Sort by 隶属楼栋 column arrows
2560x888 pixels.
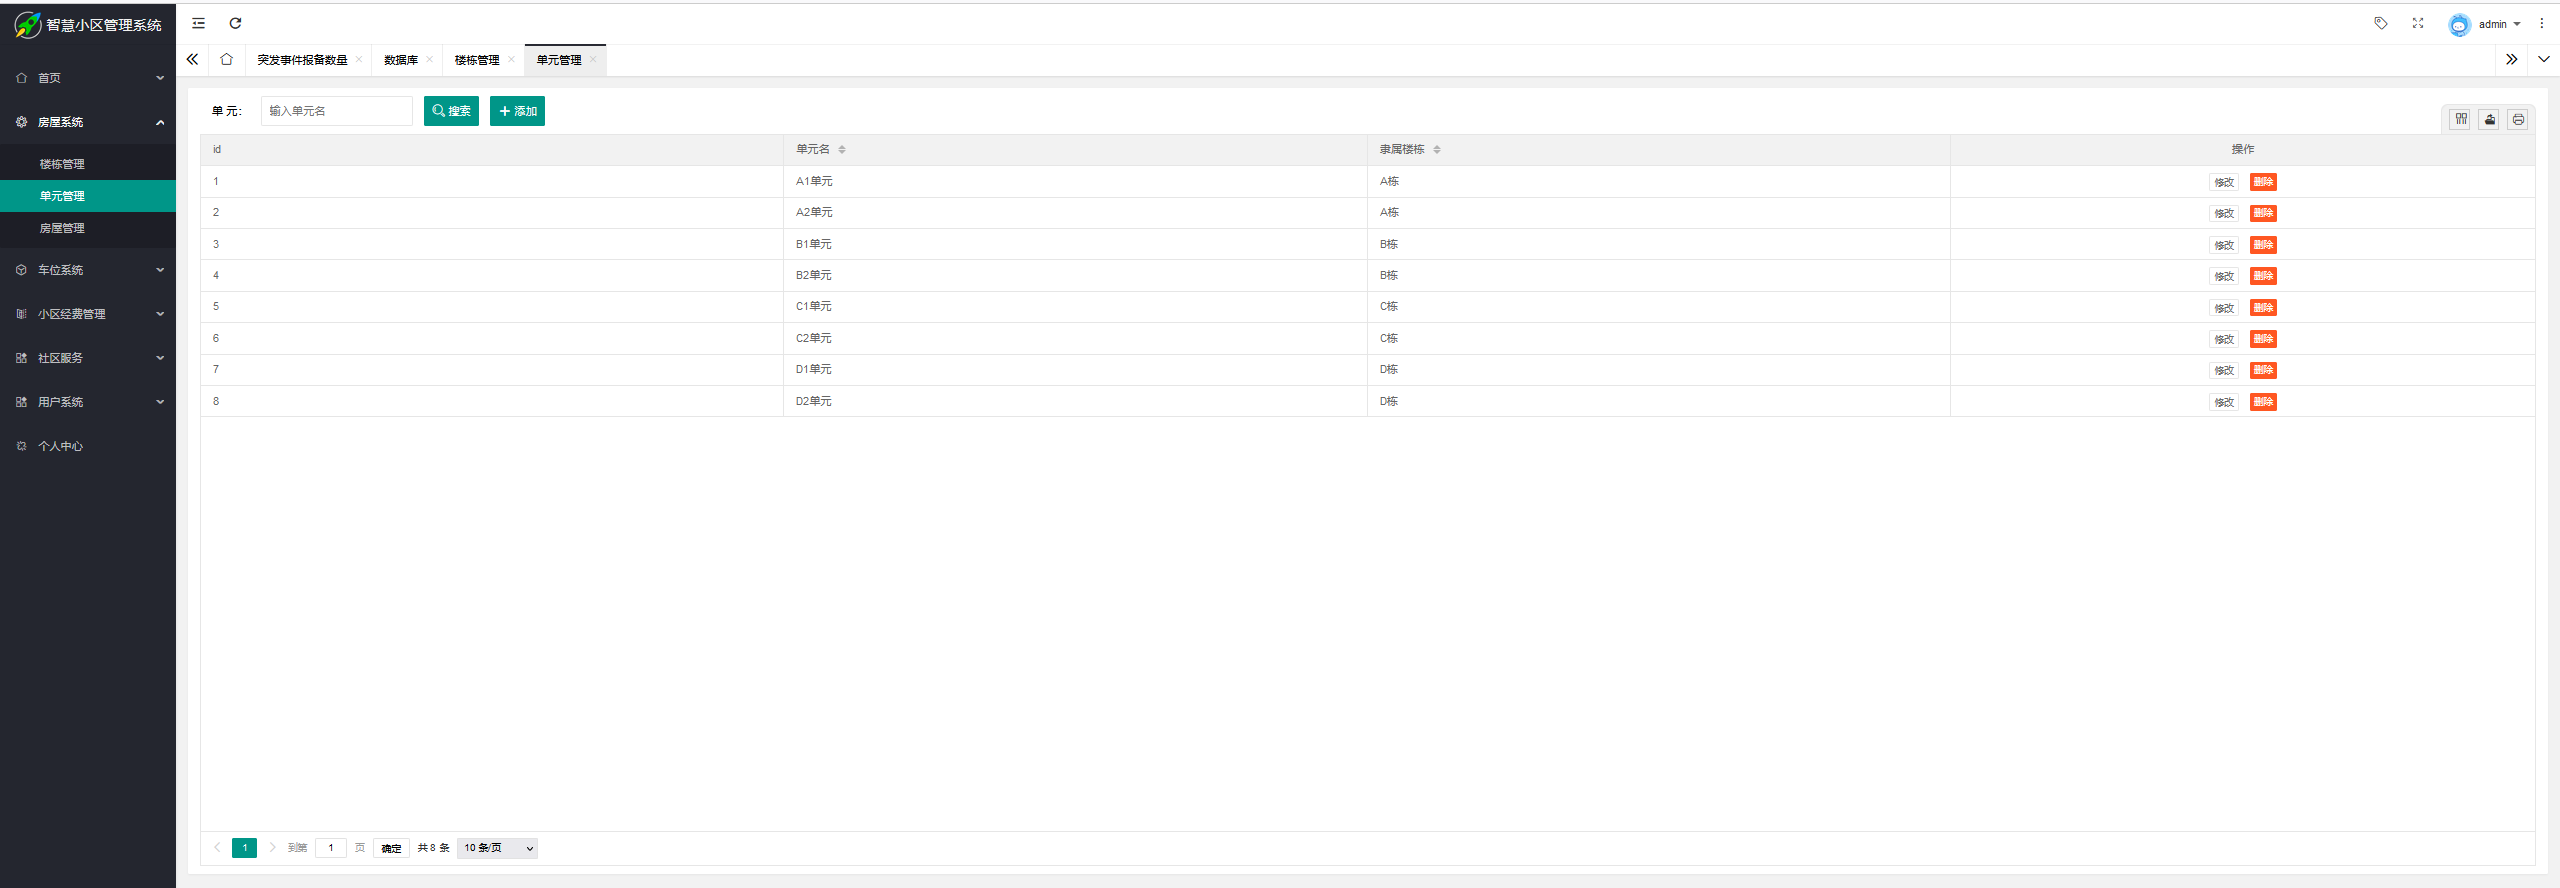pos(1437,150)
